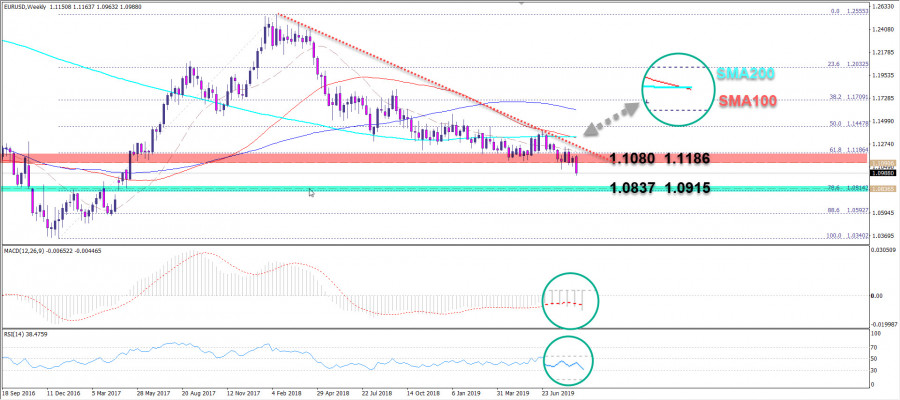Click the Fibonacci 88.6 level label
Image resolution: width=900 pixels, height=400 pixels.
[x=847, y=211]
